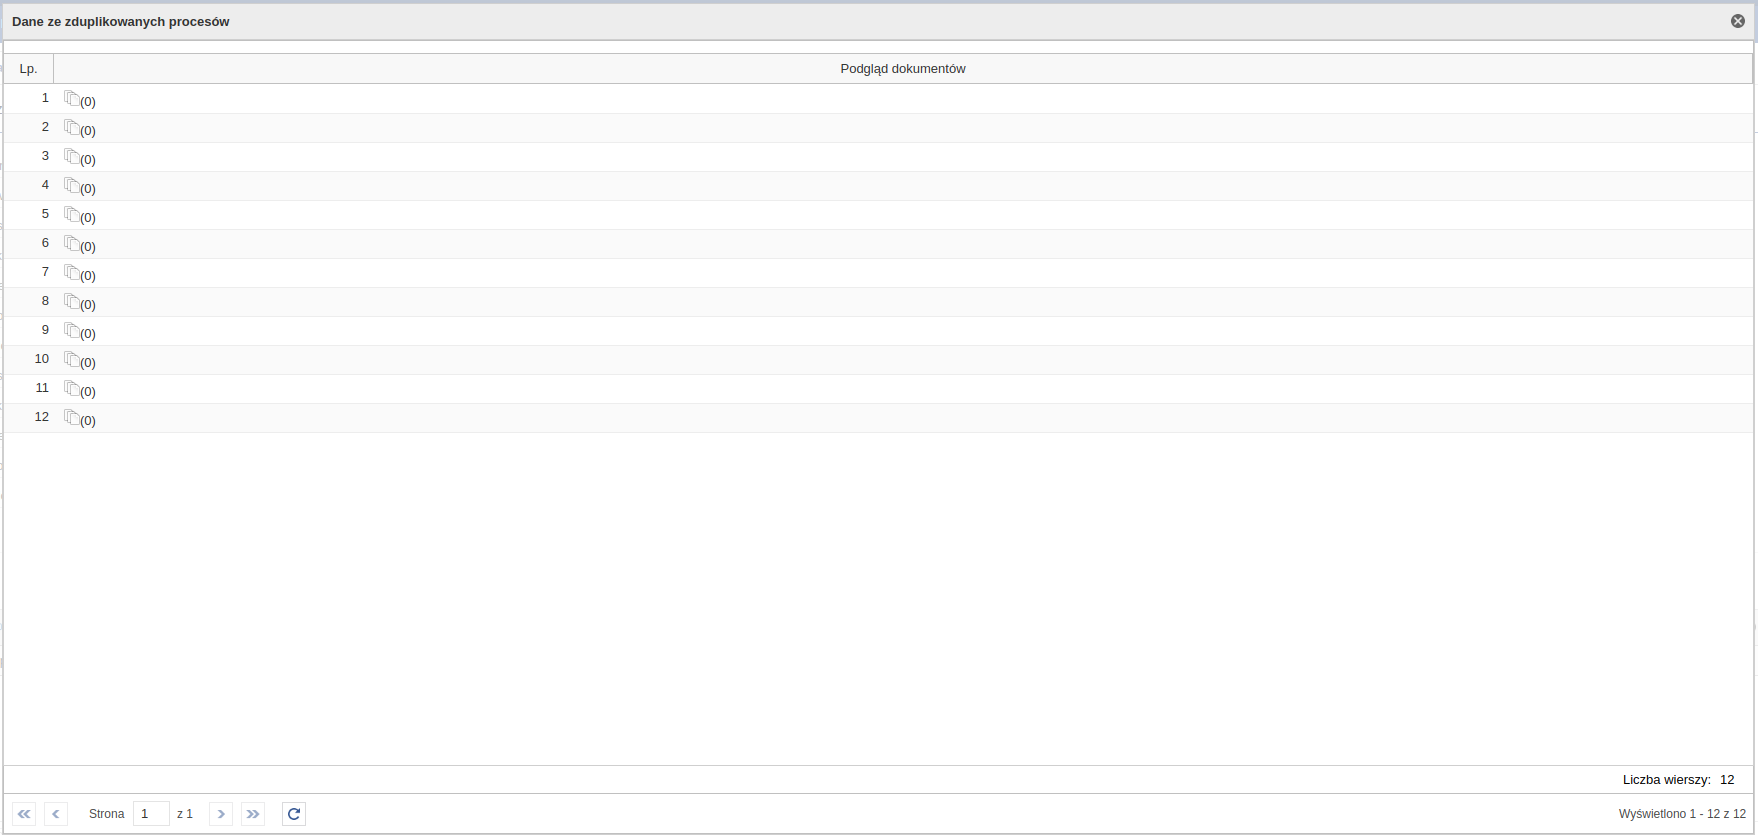Go to next page

pyautogui.click(x=221, y=814)
